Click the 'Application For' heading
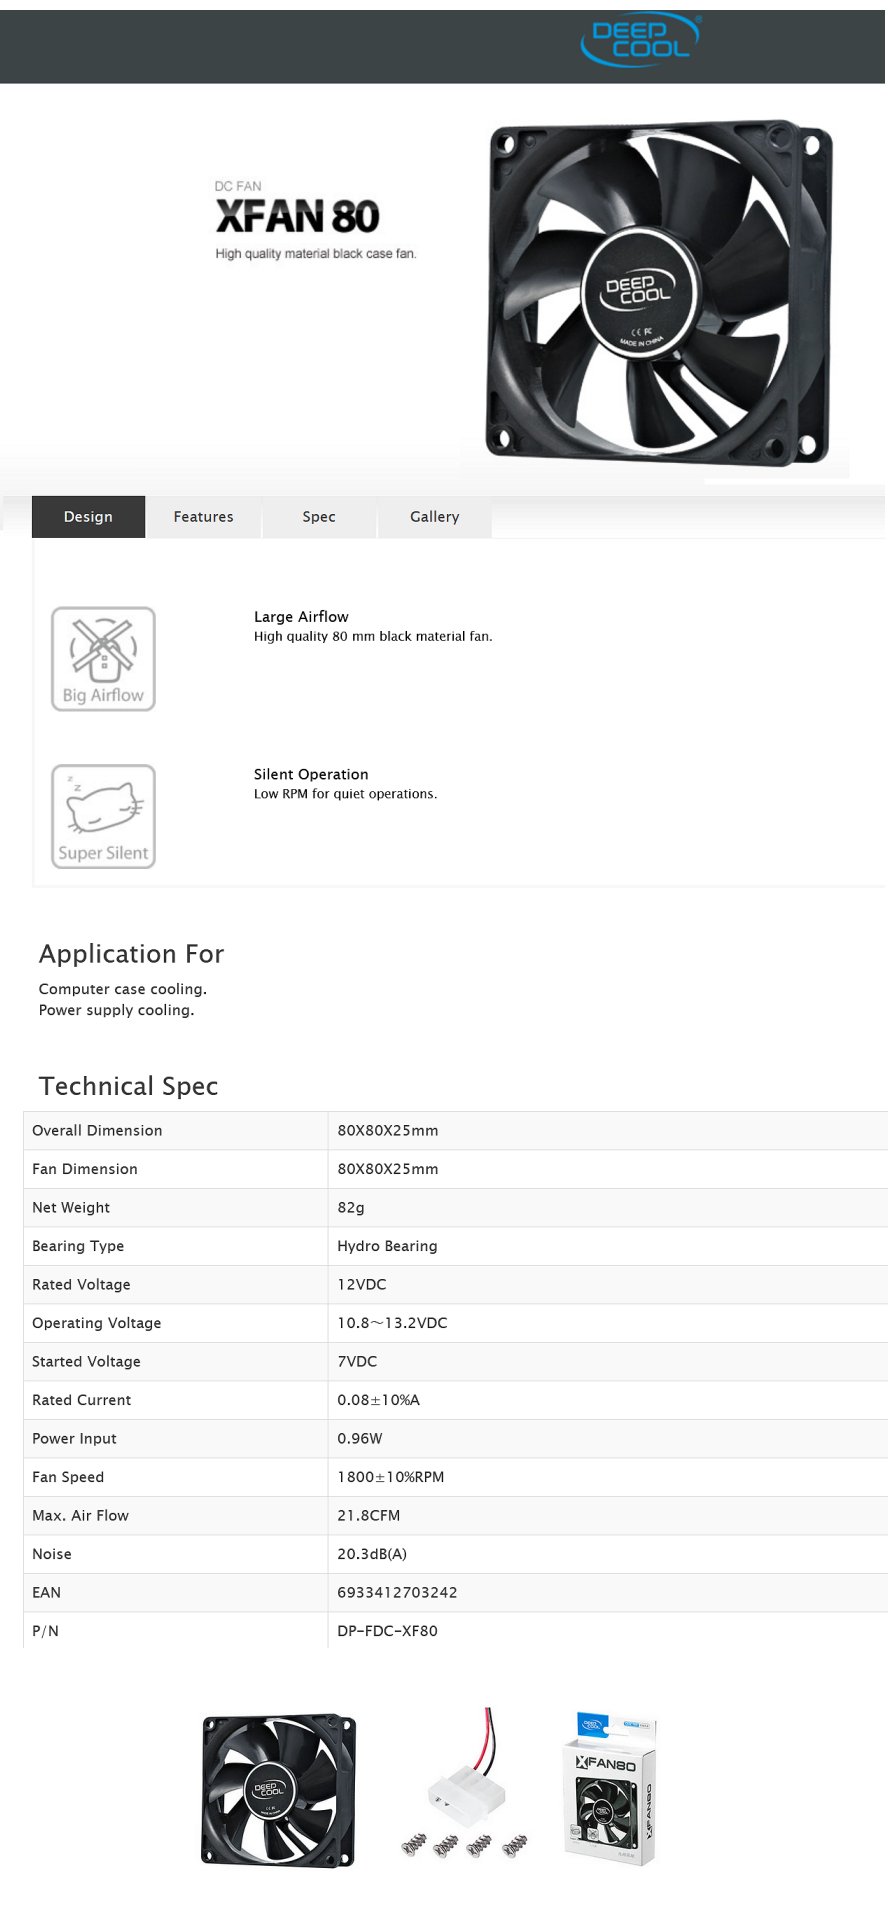The width and height of the screenshot is (888, 1916). tap(131, 954)
